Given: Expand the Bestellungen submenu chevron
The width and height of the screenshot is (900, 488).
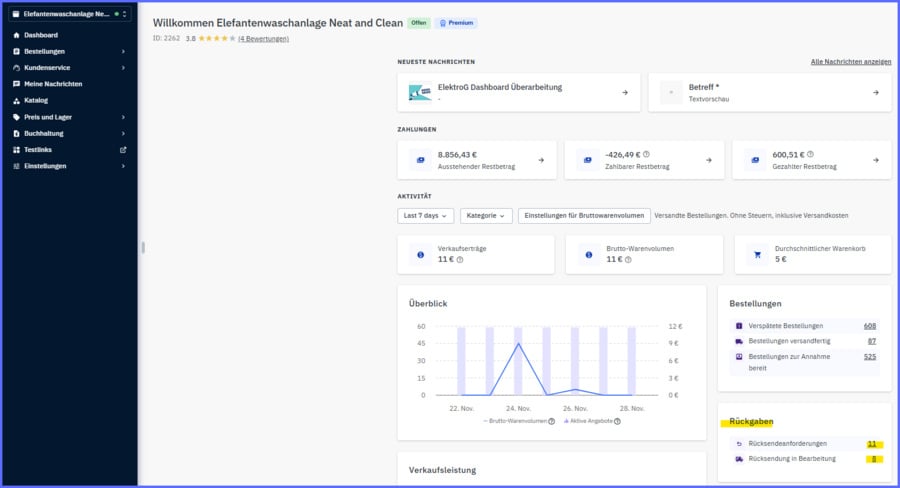Looking at the screenshot, I should click(x=123, y=52).
